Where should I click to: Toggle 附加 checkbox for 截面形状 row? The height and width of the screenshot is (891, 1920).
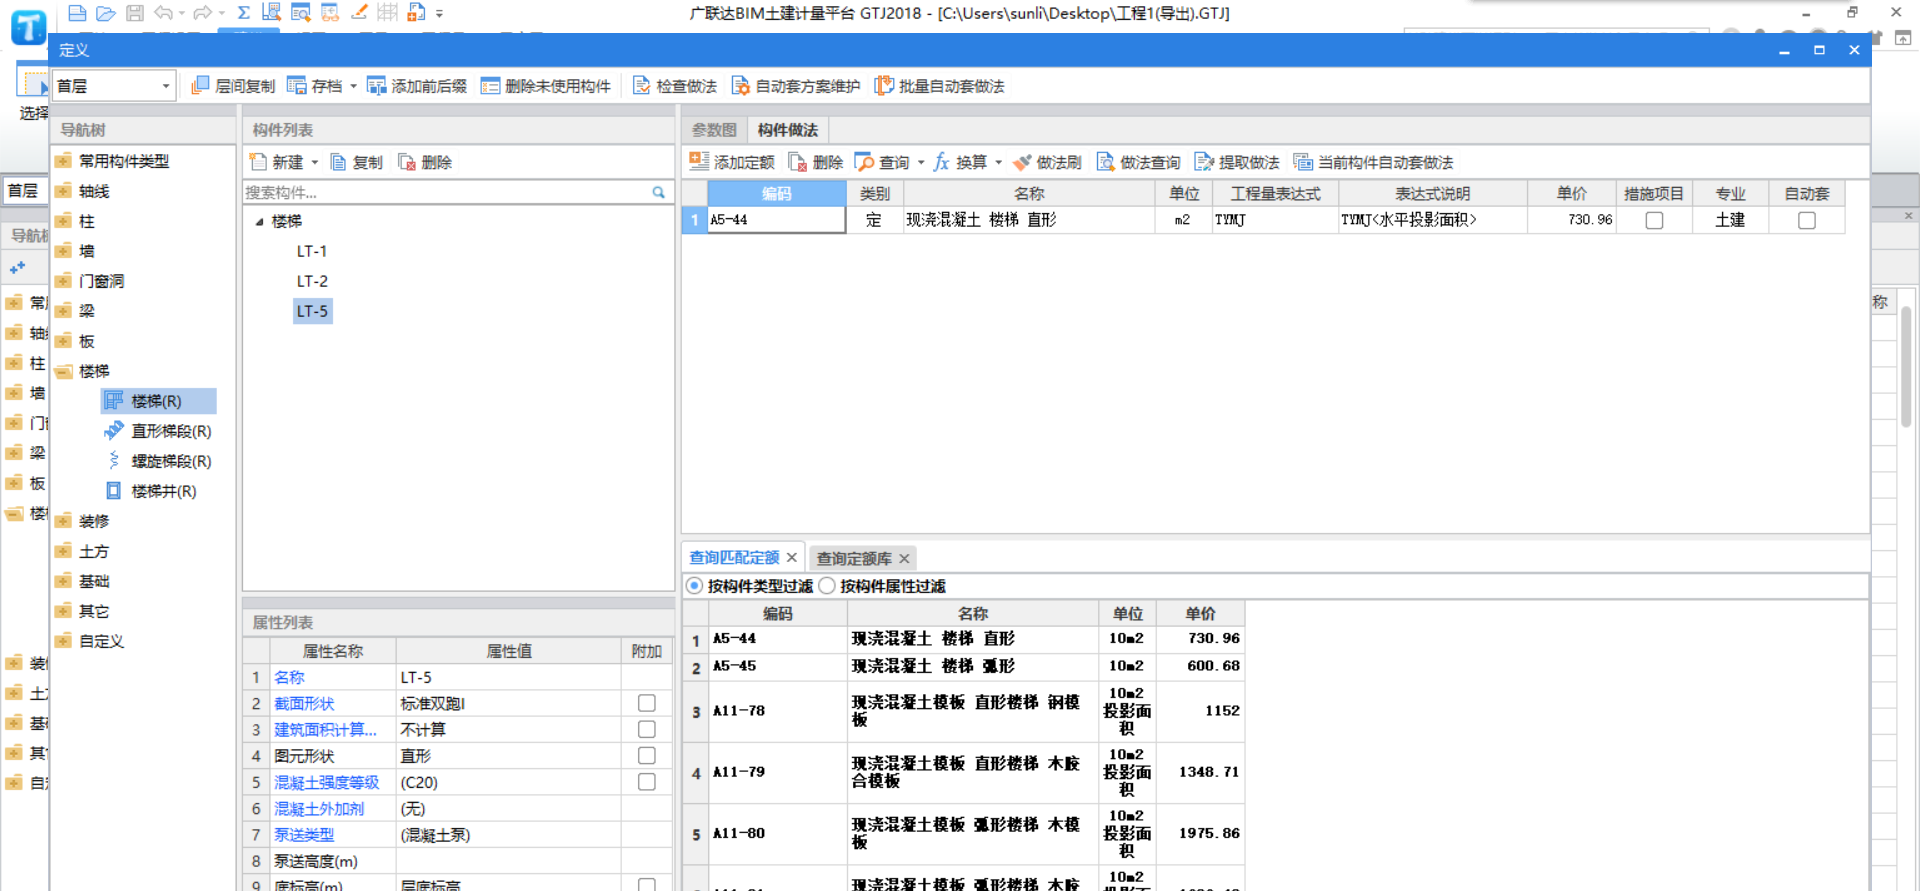pos(647,703)
